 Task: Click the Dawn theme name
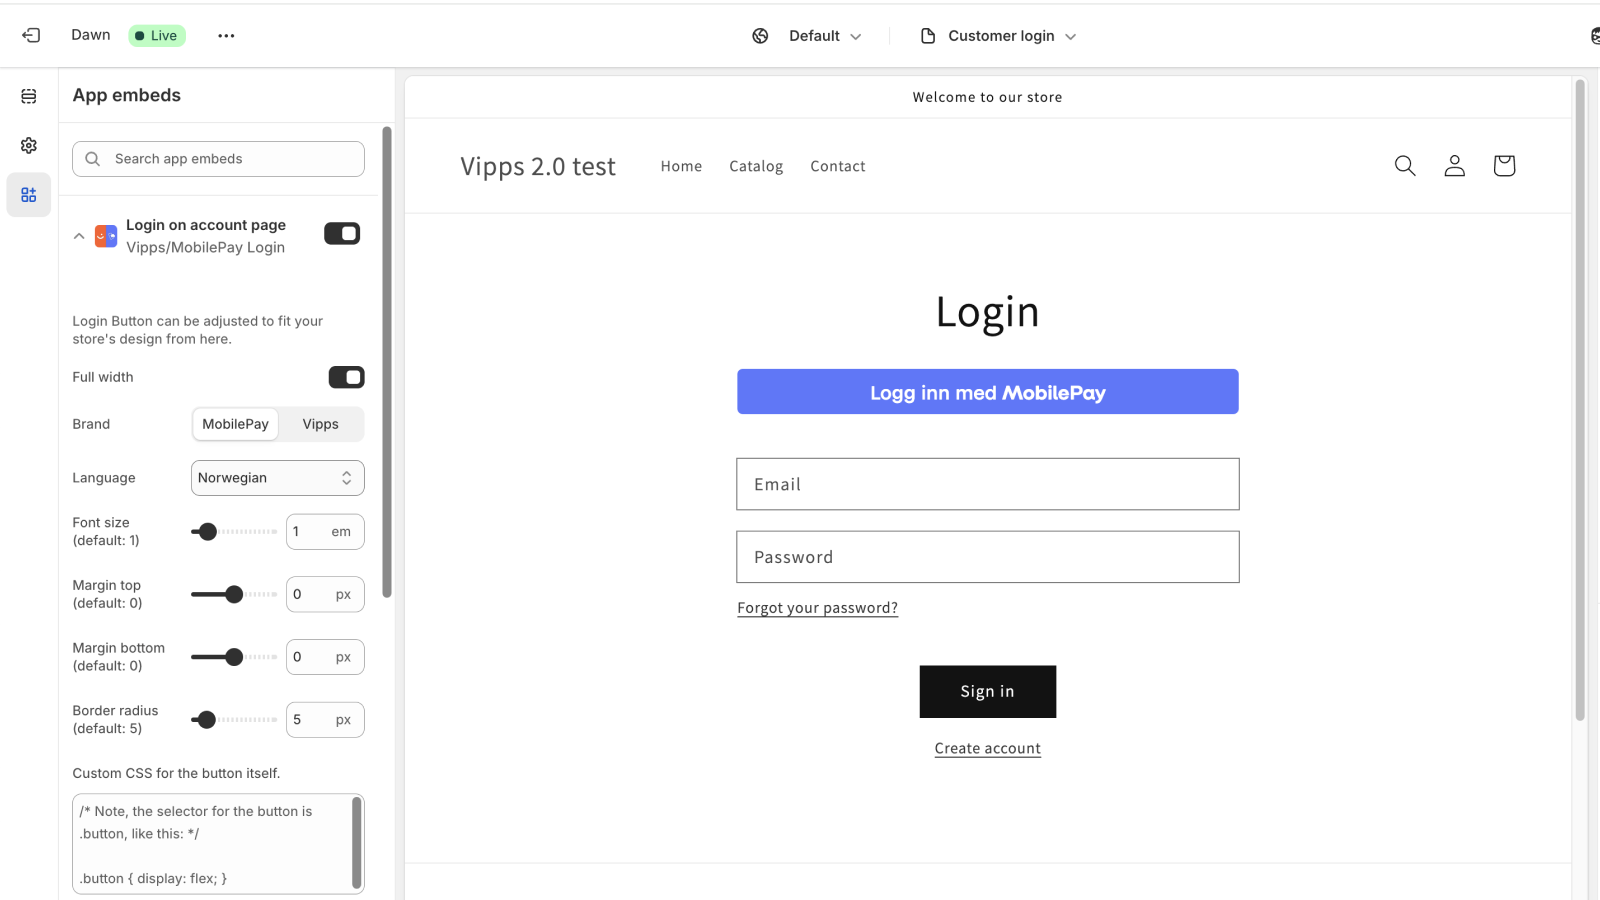click(x=91, y=35)
